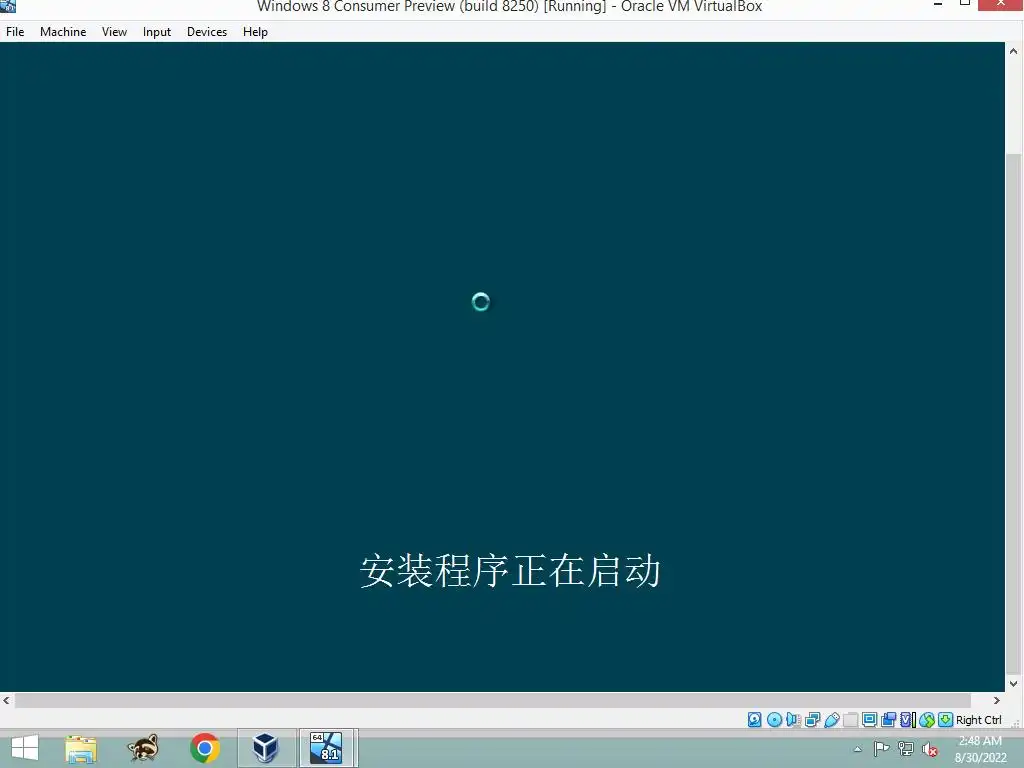Click the virtualization CPU status icon
Image resolution: width=1024 pixels, height=768 pixels.
(x=908, y=720)
